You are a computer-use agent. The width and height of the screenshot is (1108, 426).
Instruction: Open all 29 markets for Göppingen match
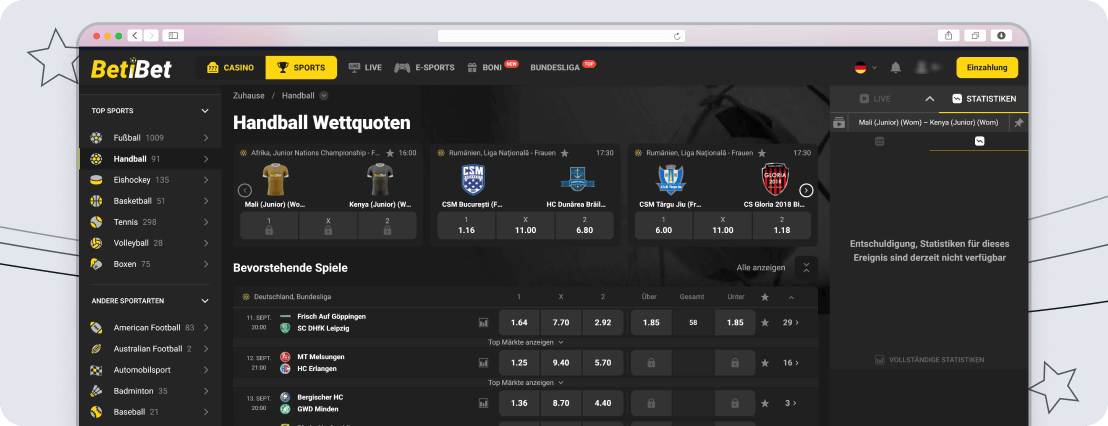click(791, 323)
